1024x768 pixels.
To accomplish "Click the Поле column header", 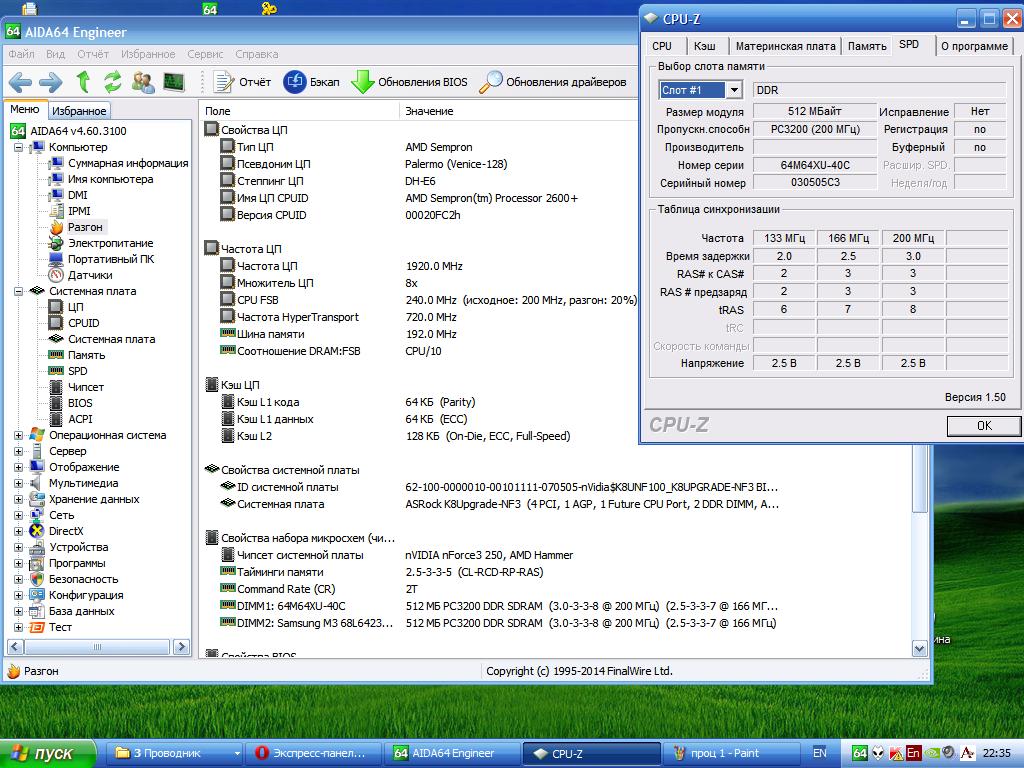I will coord(298,111).
